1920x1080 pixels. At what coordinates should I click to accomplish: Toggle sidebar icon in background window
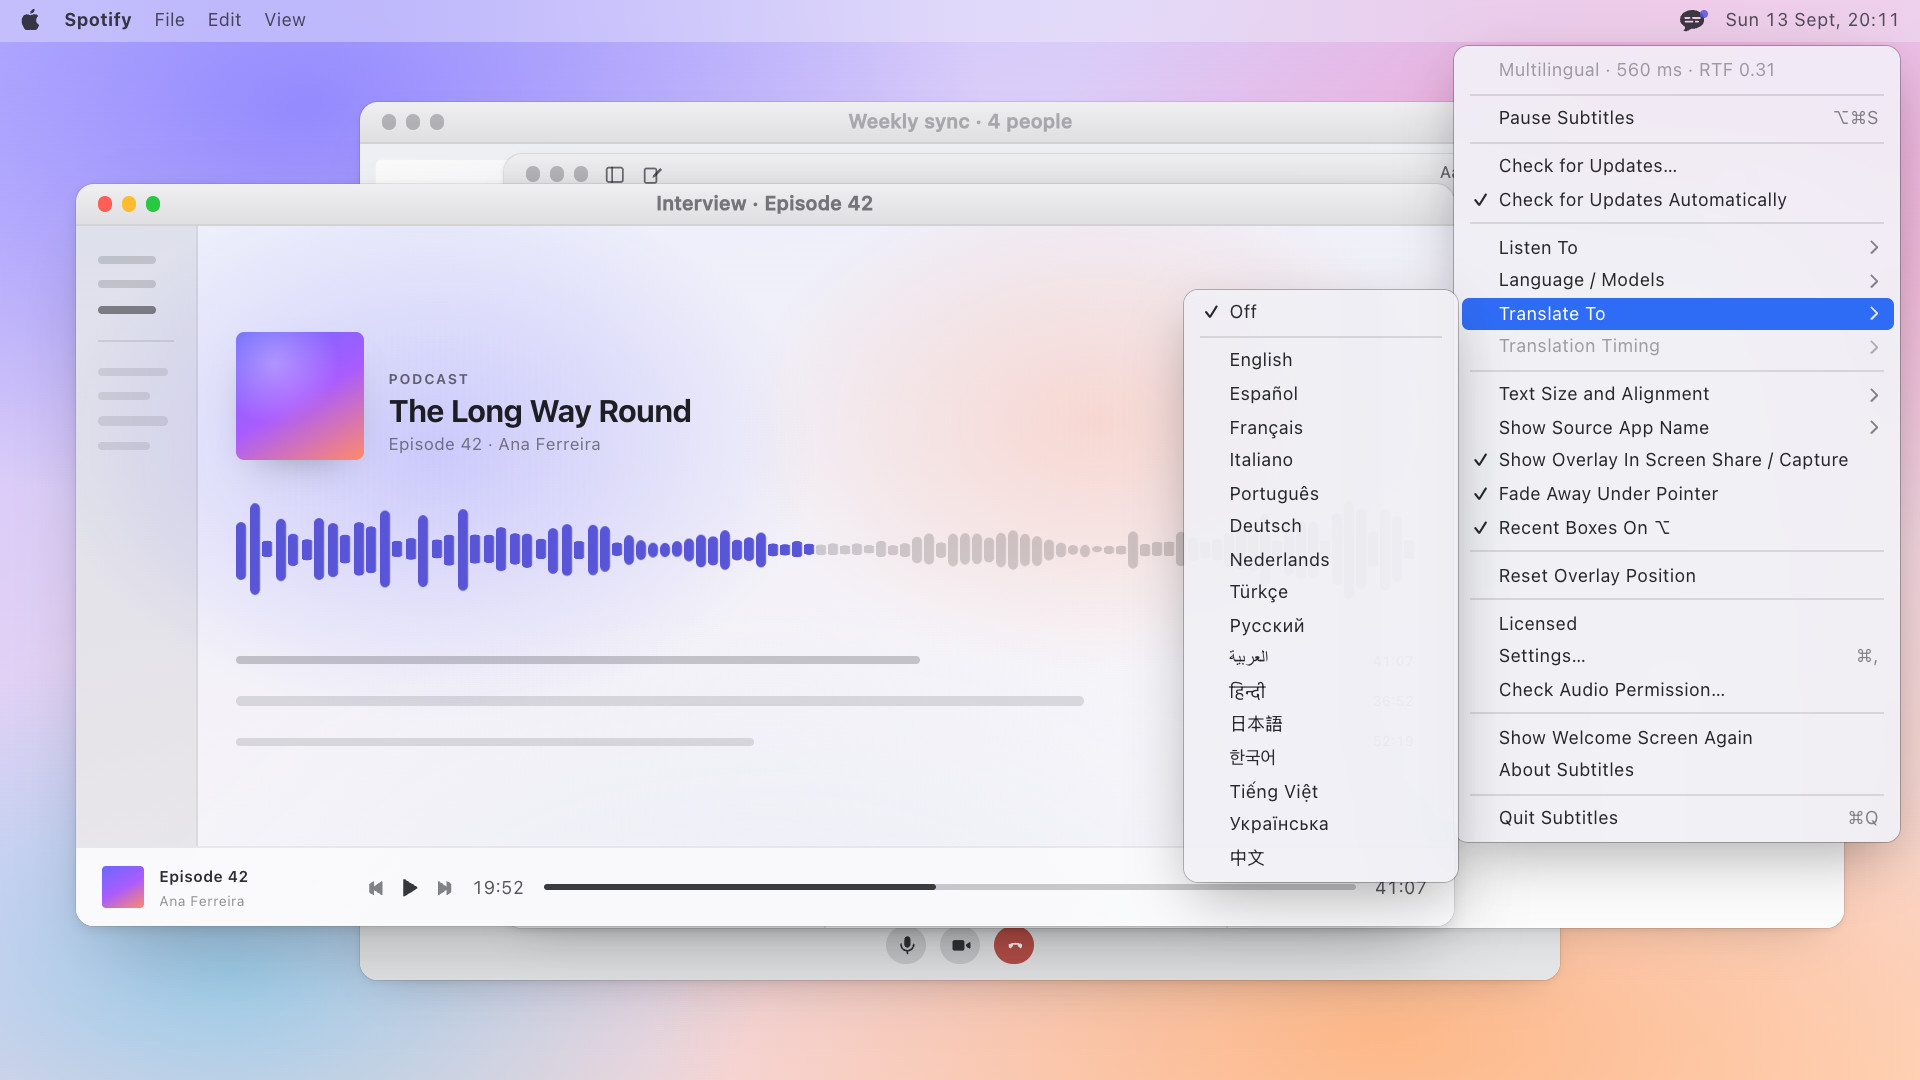pyautogui.click(x=615, y=175)
